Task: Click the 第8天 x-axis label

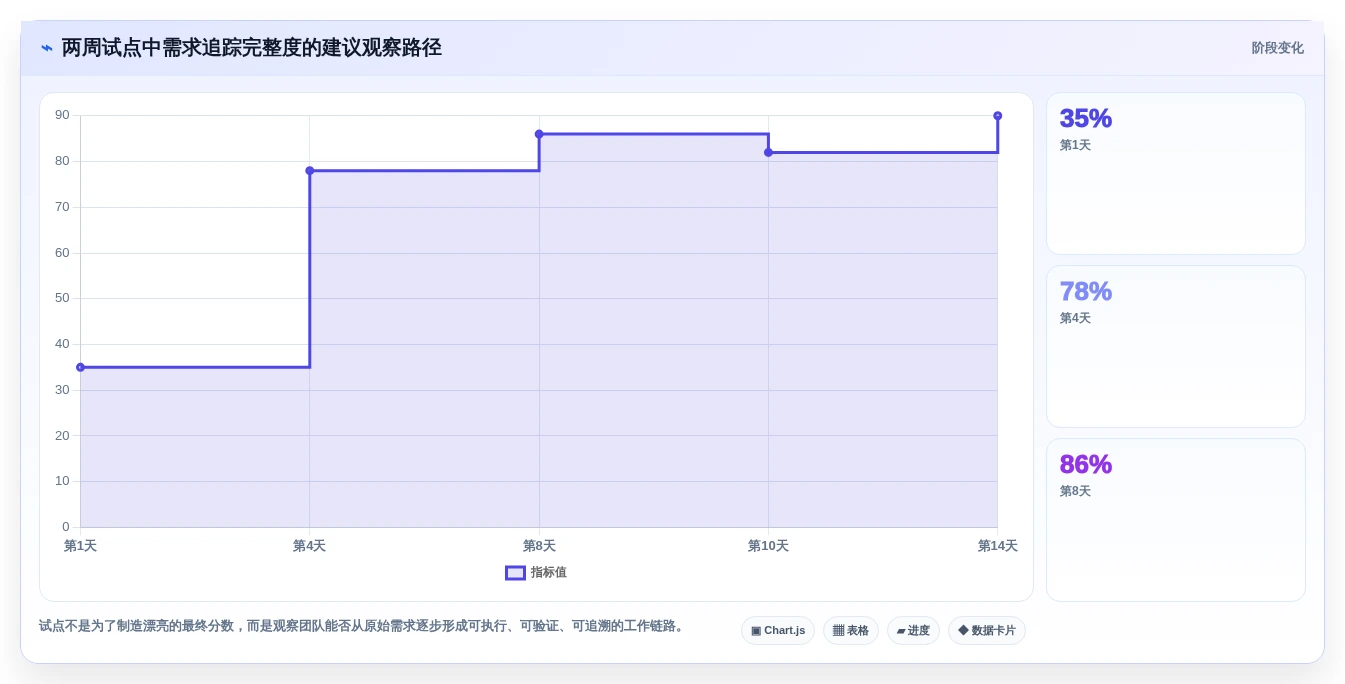Action: click(x=539, y=546)
